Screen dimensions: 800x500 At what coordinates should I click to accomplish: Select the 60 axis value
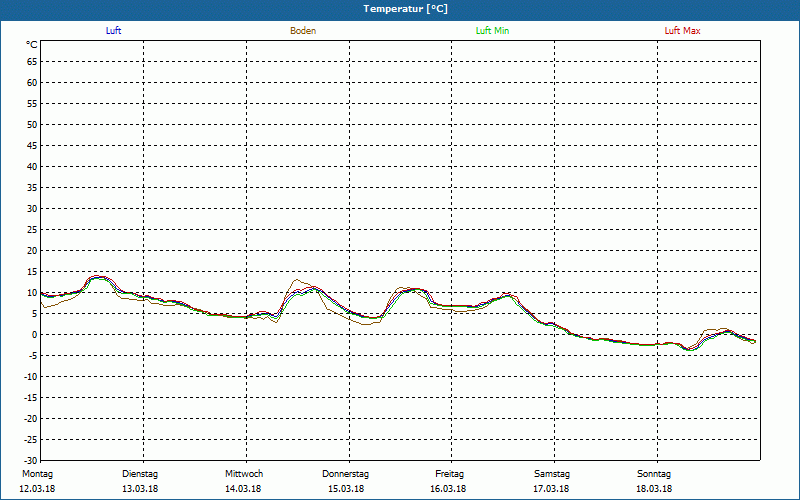pyautogui.click(x=32, y=83)
